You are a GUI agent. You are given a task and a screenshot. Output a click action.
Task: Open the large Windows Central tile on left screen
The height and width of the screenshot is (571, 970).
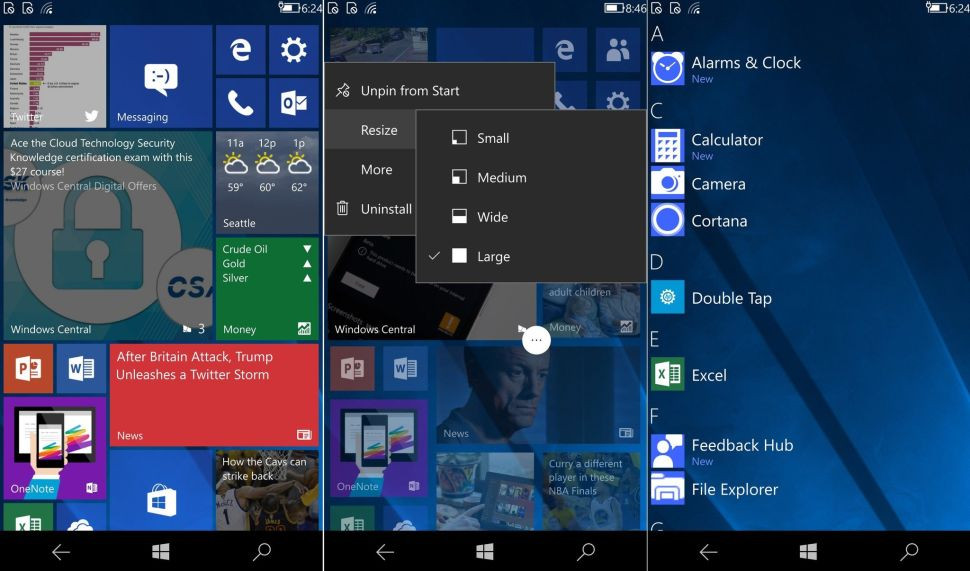108,236
